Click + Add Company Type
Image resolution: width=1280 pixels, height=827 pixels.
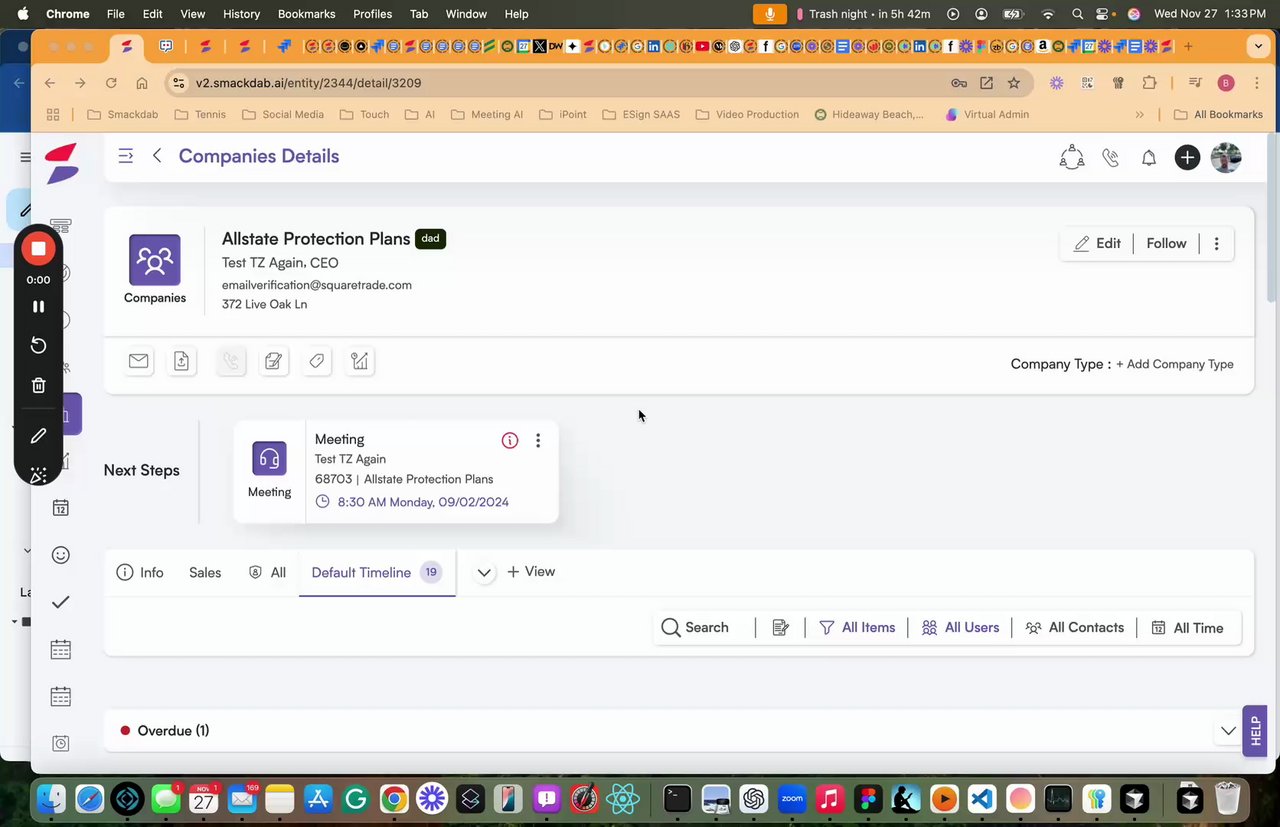[1175, 364]
